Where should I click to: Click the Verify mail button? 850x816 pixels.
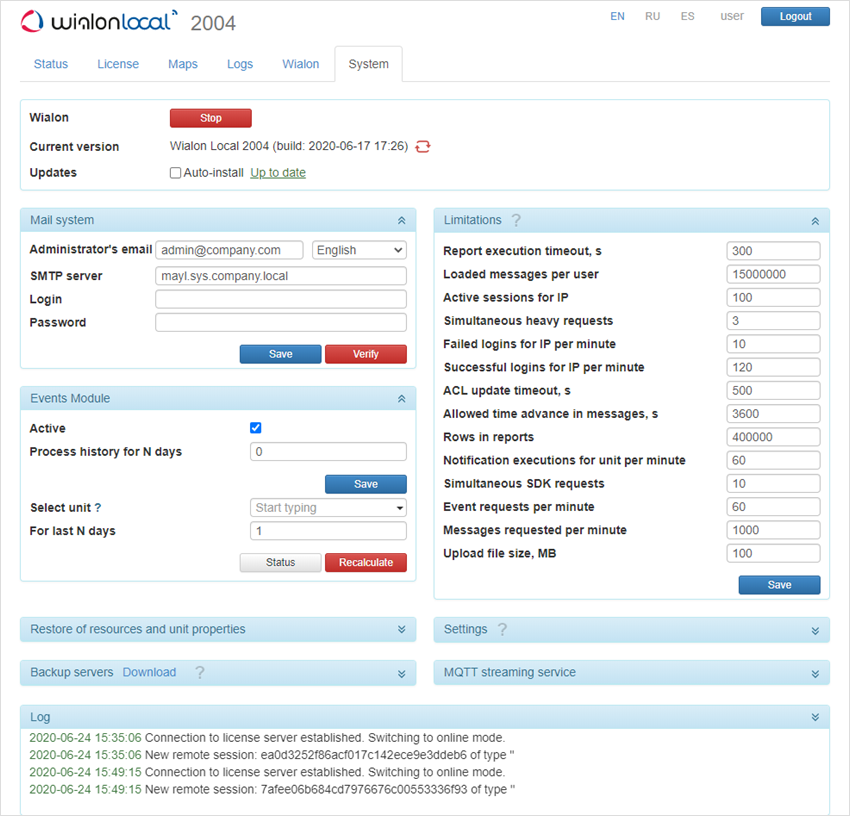point(366,354)
